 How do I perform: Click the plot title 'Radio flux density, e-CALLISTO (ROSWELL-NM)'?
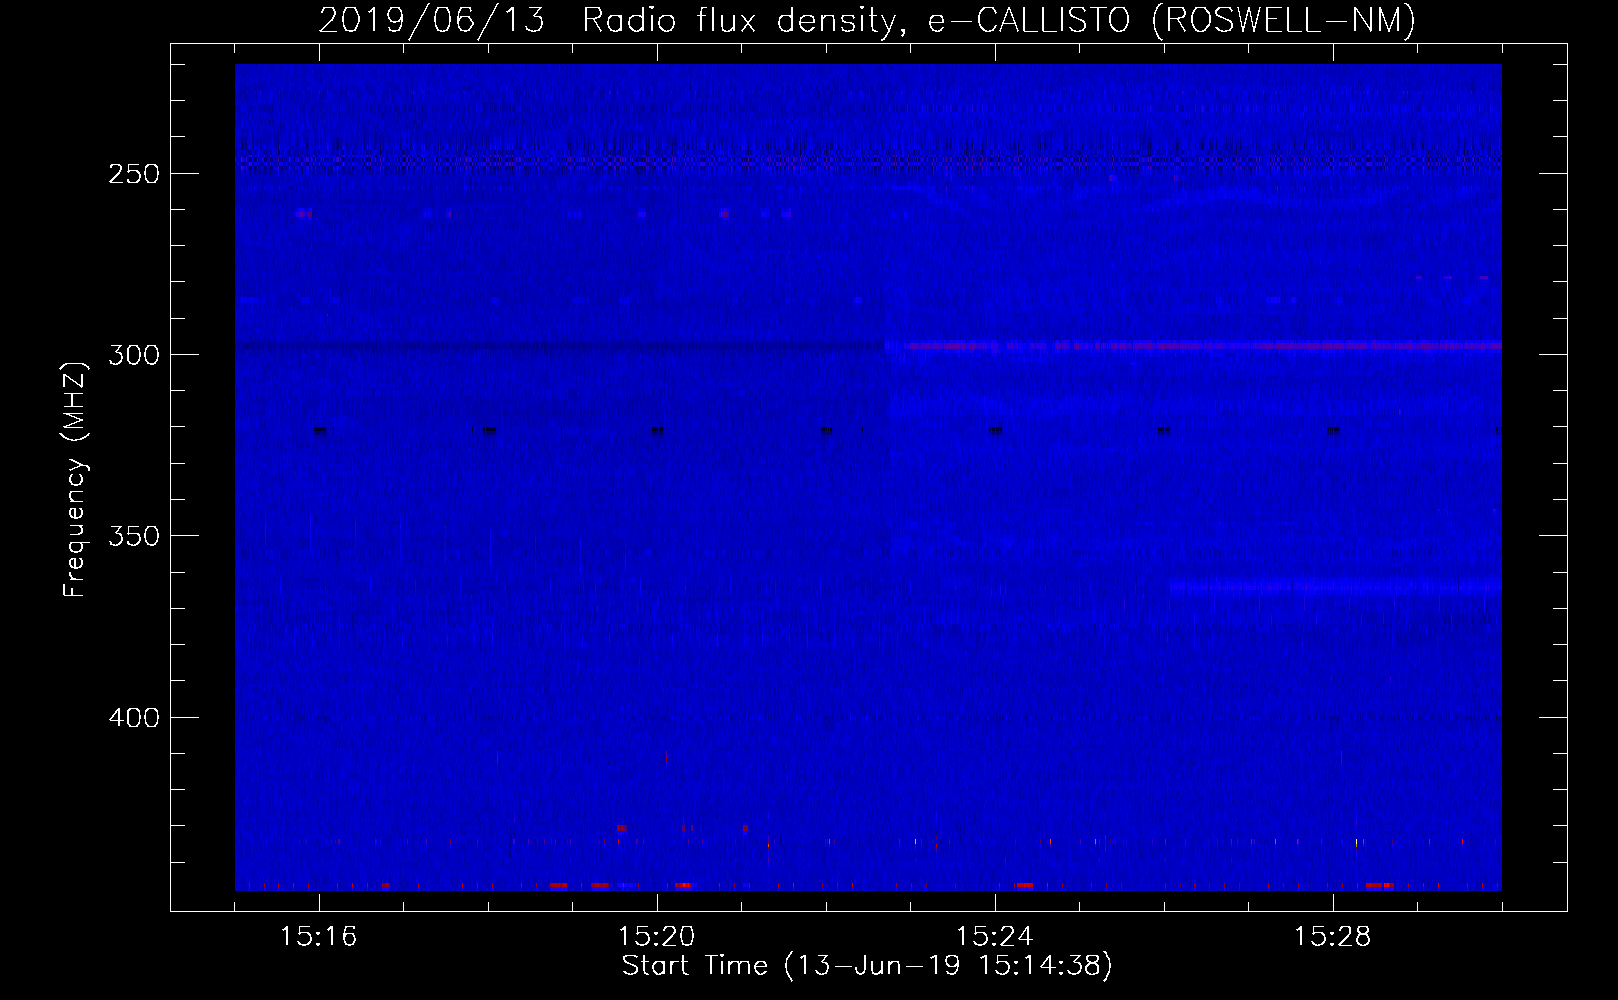click(999, 19)
